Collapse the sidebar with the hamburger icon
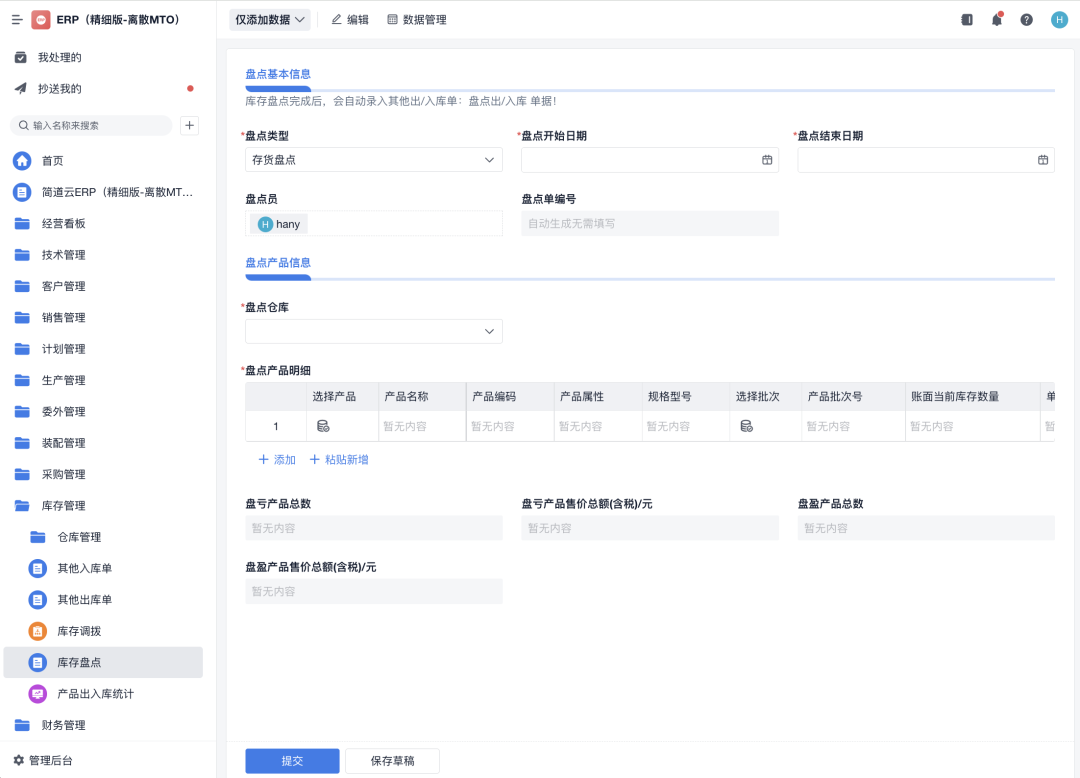 (17, 20)
